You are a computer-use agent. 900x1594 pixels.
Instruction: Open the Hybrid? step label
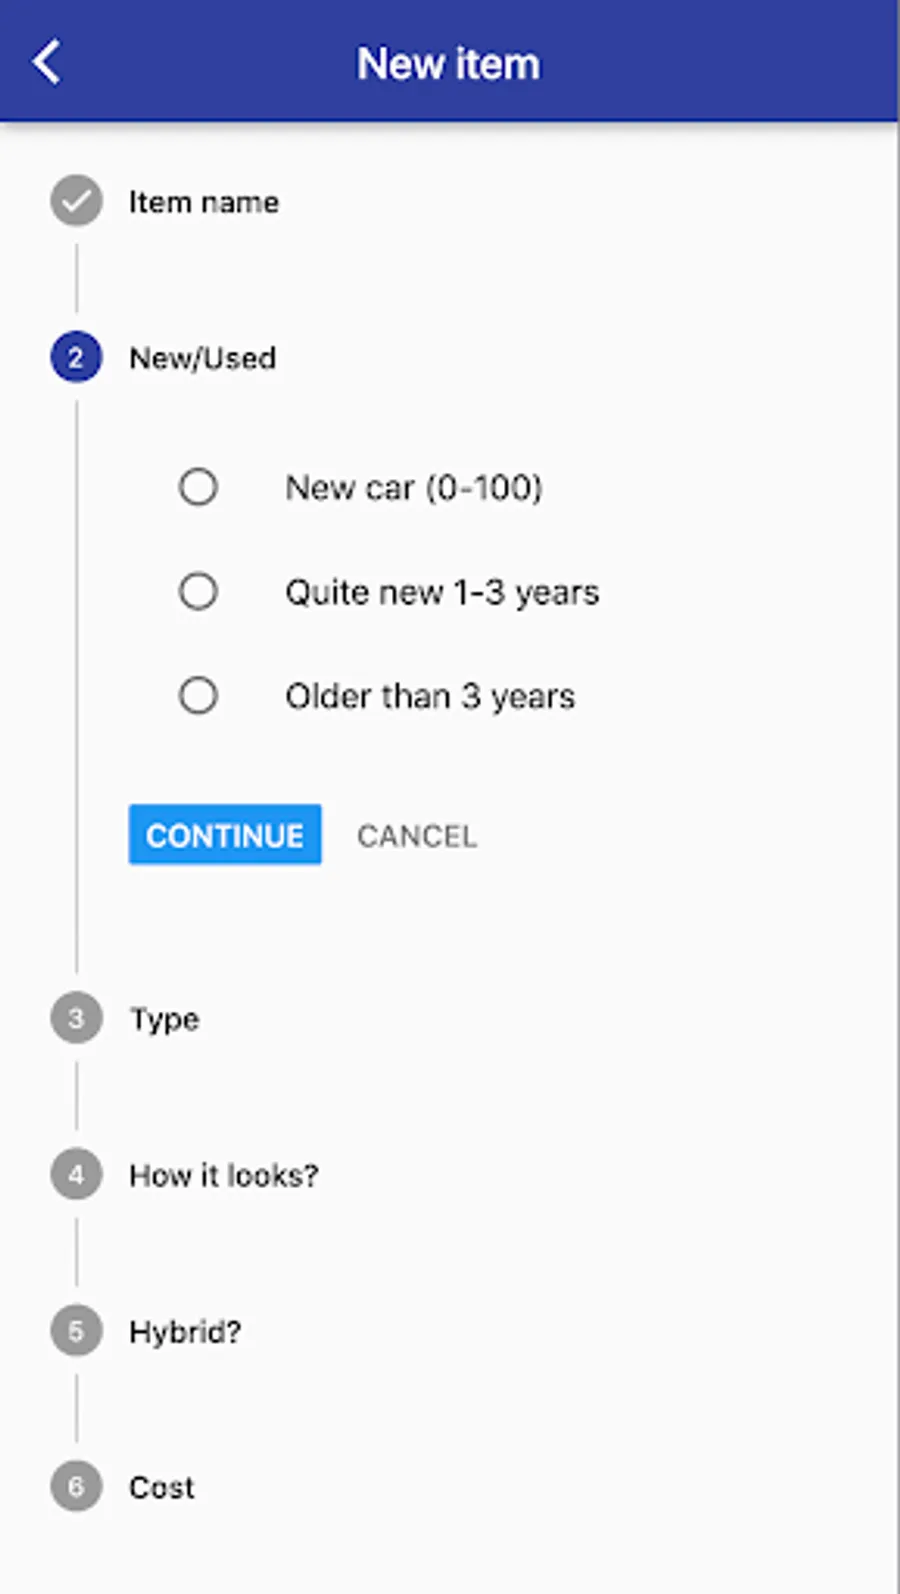tap(185, 1332)
